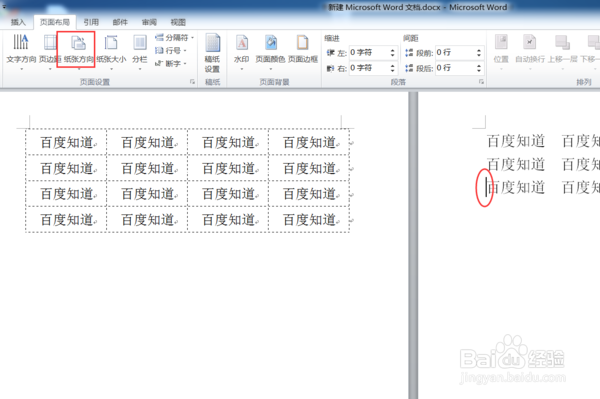The image size is (600, 399).
Task: Click the spacing after (段后) spinner arrows
Action: [x=479, y=68]
